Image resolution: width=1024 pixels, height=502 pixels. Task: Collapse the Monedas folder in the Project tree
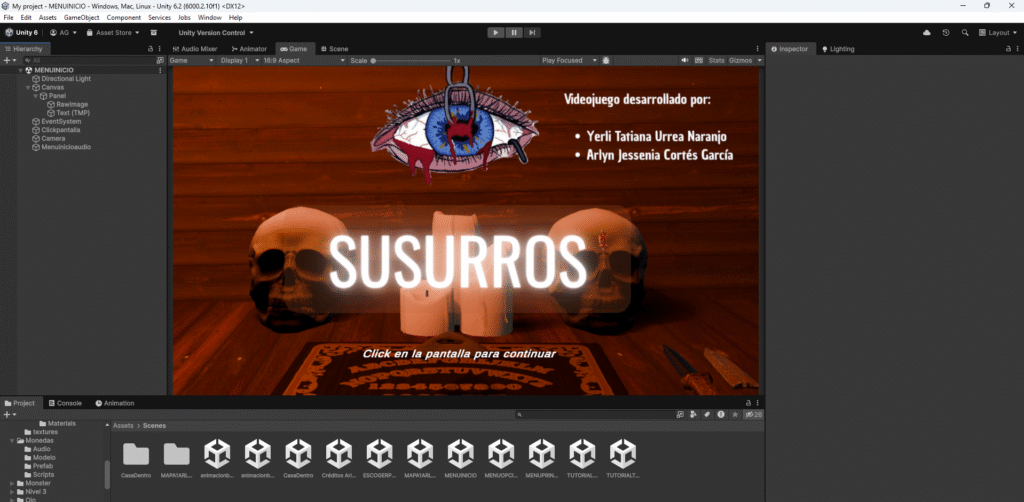[12, 441]
